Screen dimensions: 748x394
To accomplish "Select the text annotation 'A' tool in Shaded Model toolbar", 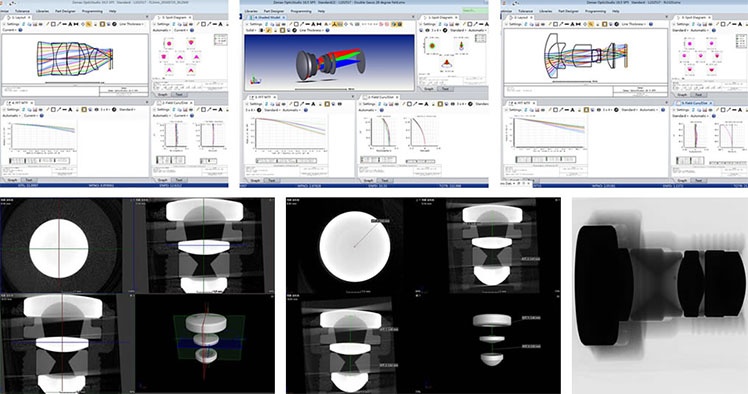I will (x=313, y=24).
